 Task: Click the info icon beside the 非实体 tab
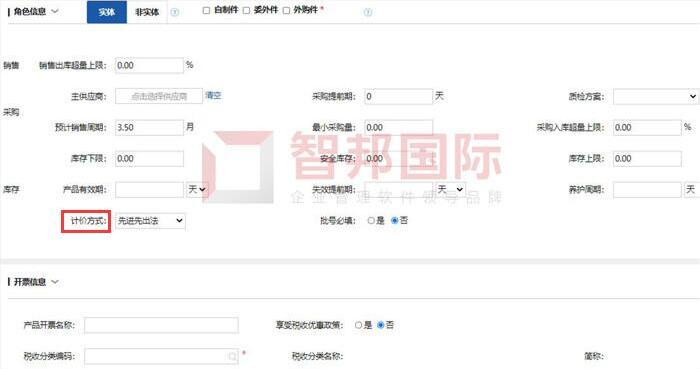click(x=175, y=12)
